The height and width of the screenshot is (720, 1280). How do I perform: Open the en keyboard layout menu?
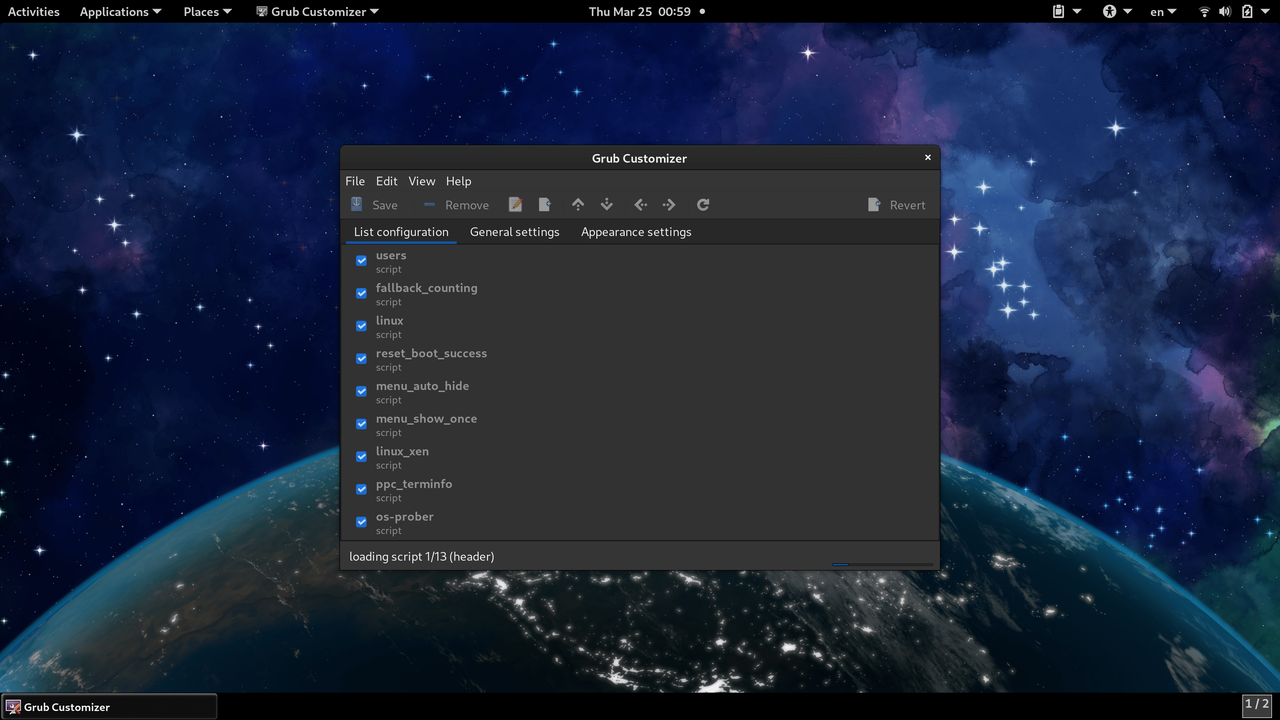point(1163,12)
